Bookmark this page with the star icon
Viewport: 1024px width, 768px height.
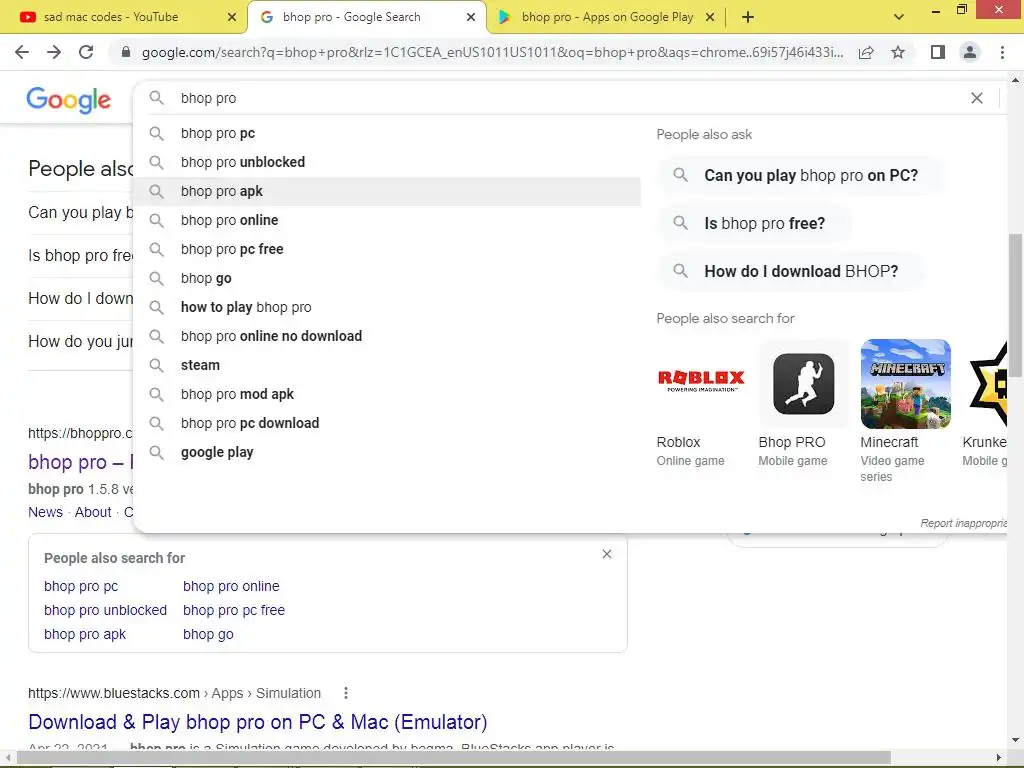898,52
